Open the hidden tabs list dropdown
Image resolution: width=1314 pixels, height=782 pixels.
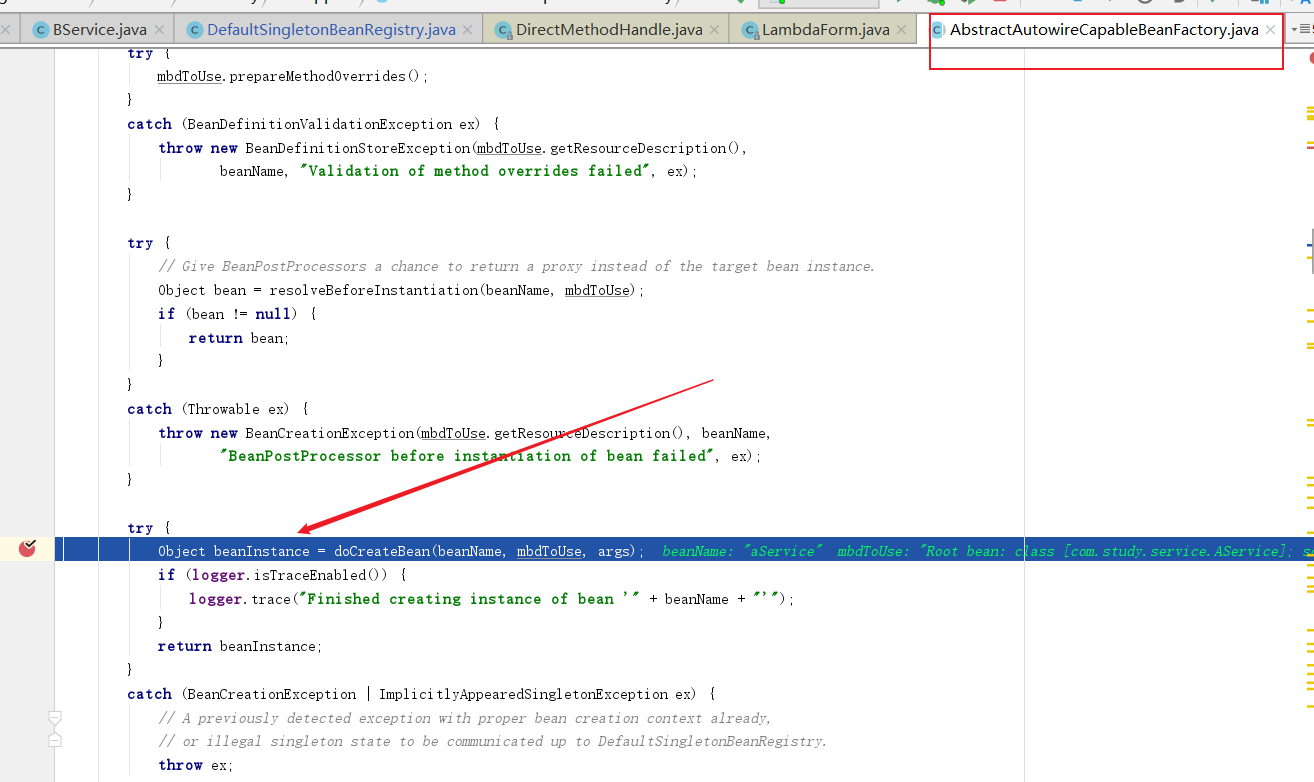[1302, 30]
